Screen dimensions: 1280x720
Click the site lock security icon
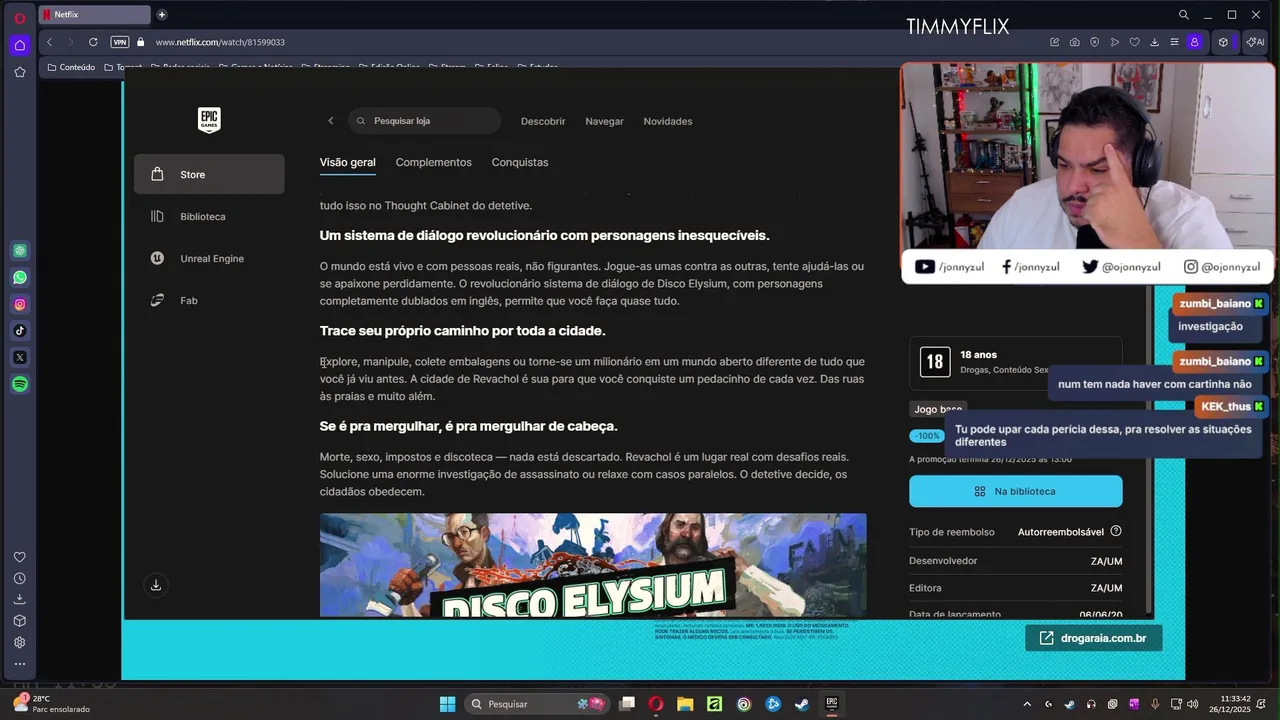[141, 42]
